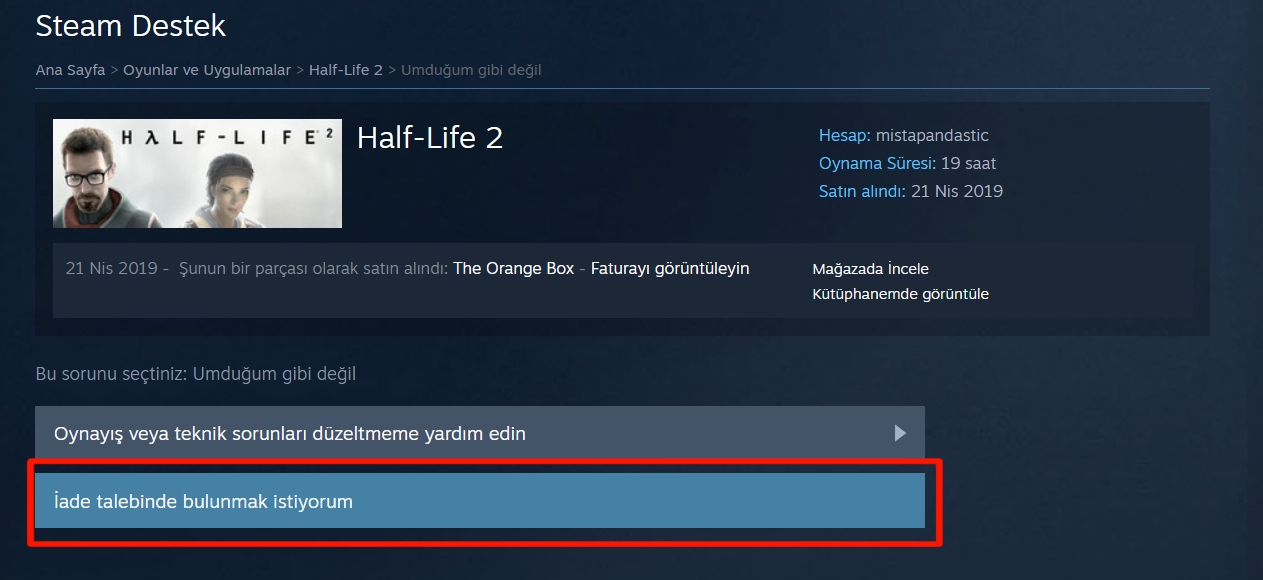Image resolution: width=1263 pixels, height=580 pixels.
Task: View the invoice via Faturayı görüntüleyin
Action: click(670, 268)
